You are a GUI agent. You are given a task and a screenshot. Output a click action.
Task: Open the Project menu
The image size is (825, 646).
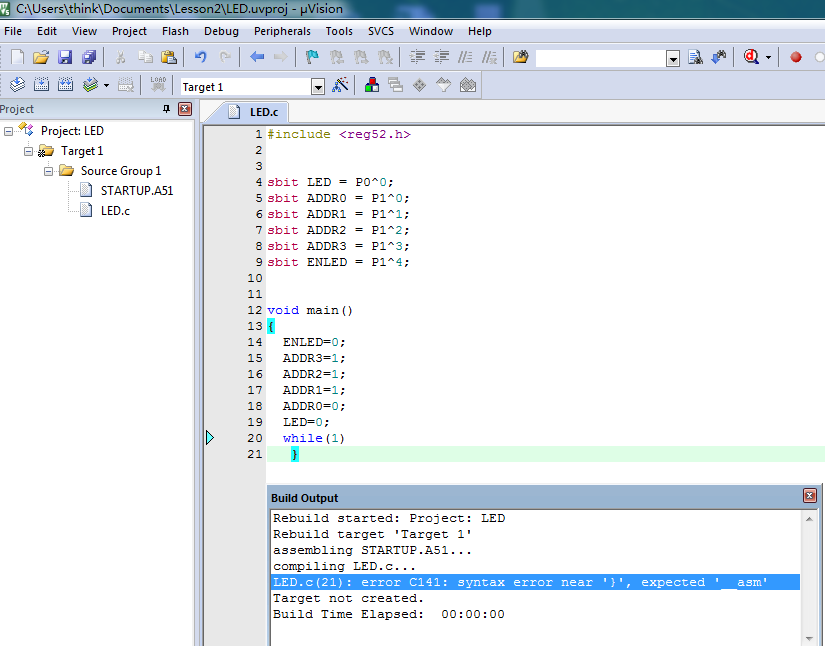point(129,31)
